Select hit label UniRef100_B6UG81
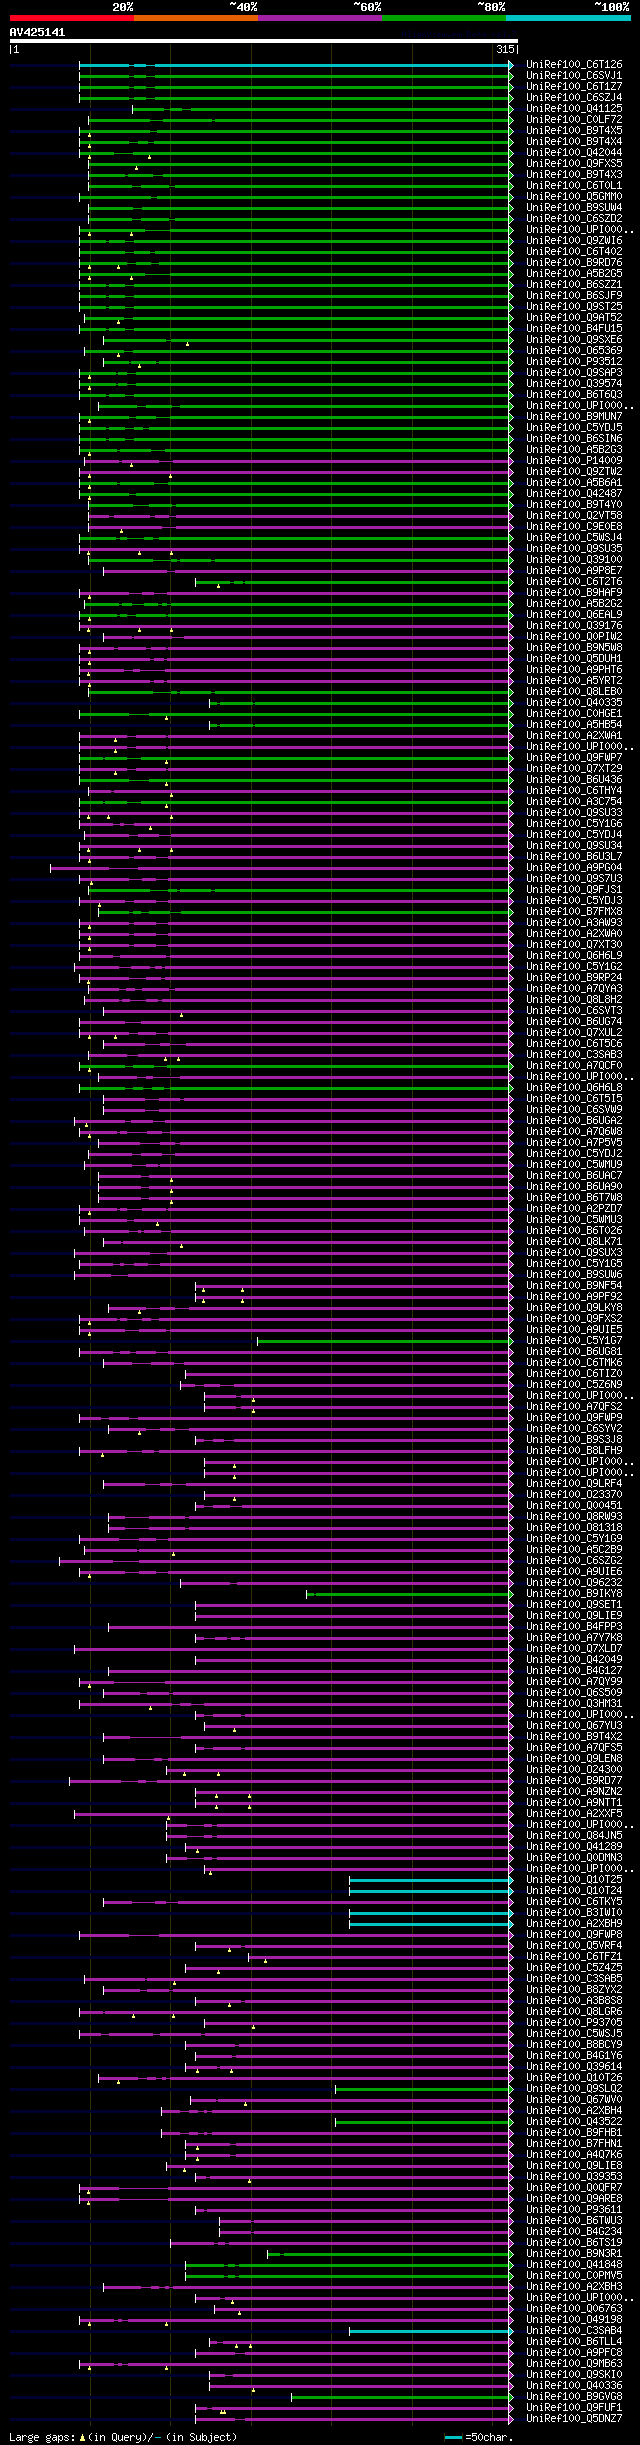The height and width of the screenshot is (2445, 640). tap(574, 1352)
